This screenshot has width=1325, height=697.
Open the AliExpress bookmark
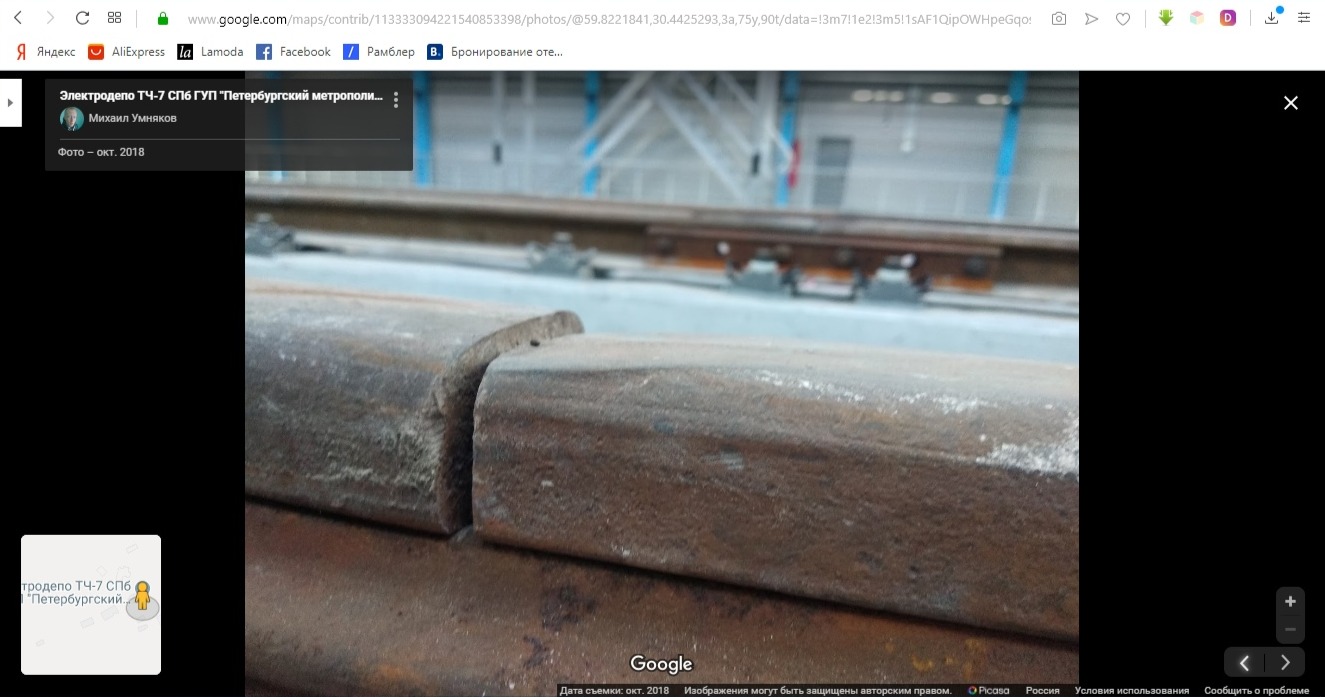coord(126,52)
